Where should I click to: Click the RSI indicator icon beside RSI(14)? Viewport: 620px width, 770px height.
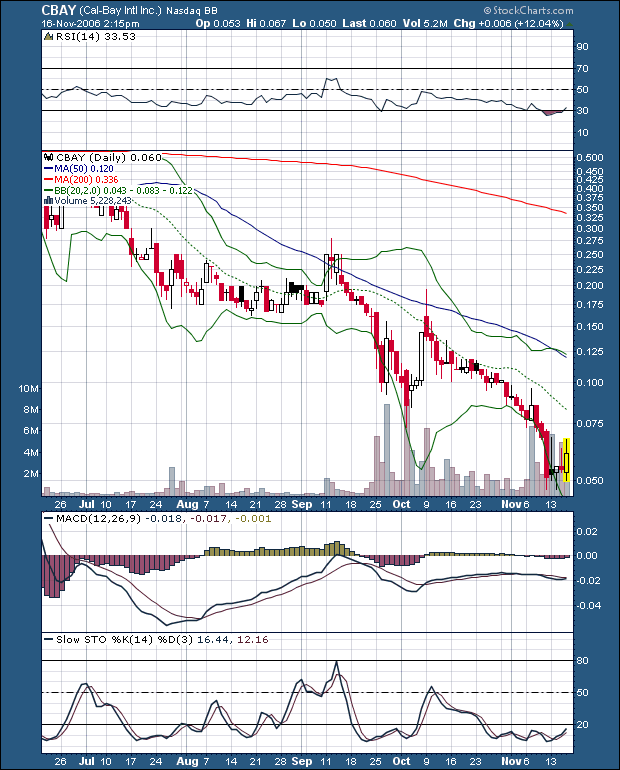point(49,36)
